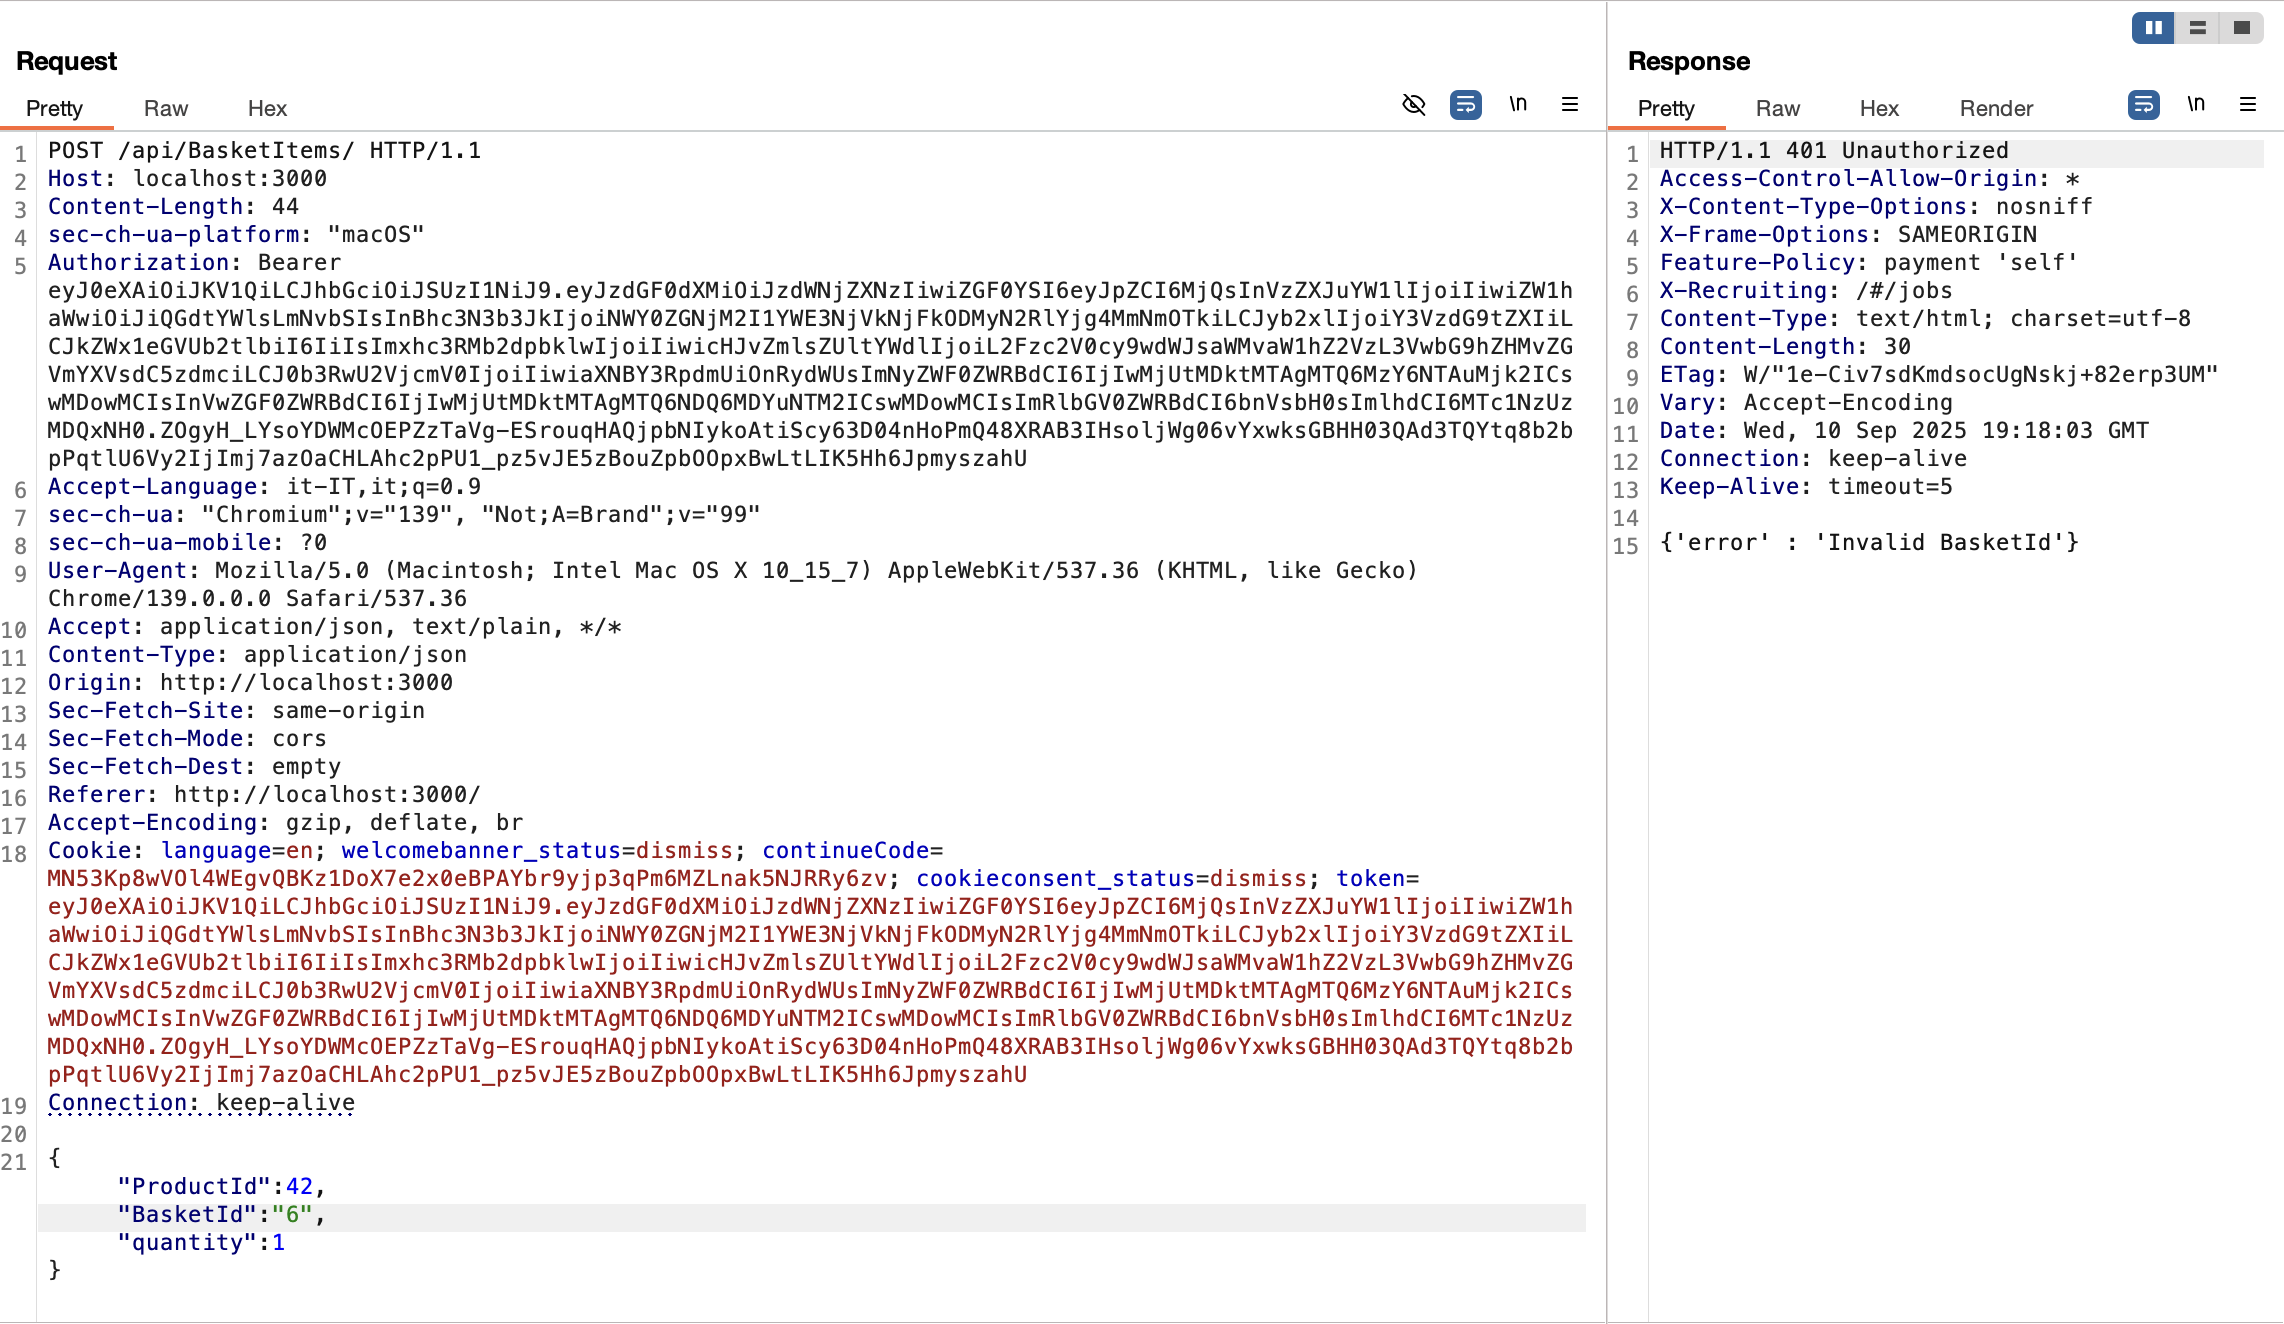This screenshot has width=2284, height=1324.
Task: Toggle word wrap icon in Response pane
Action: click(2143, 104)
